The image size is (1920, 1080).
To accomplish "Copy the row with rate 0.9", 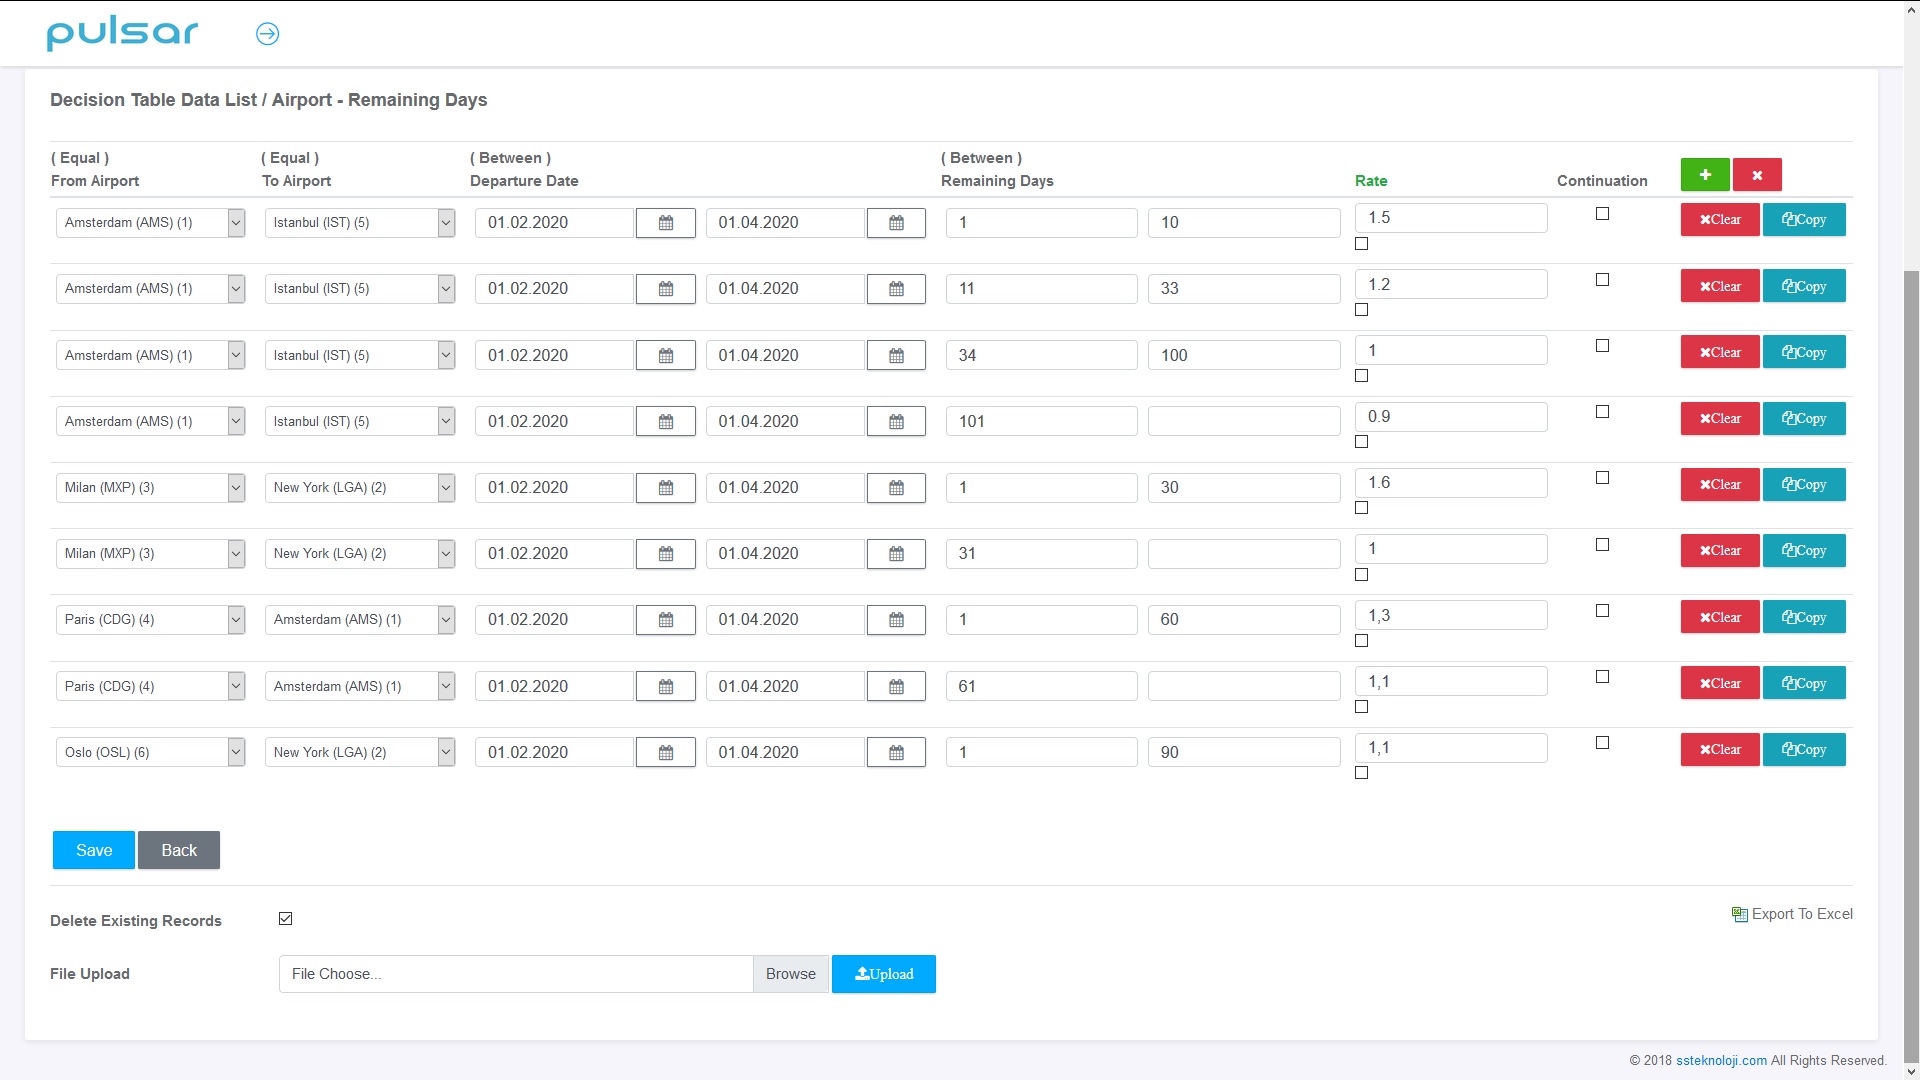I will coord(1803,418).
